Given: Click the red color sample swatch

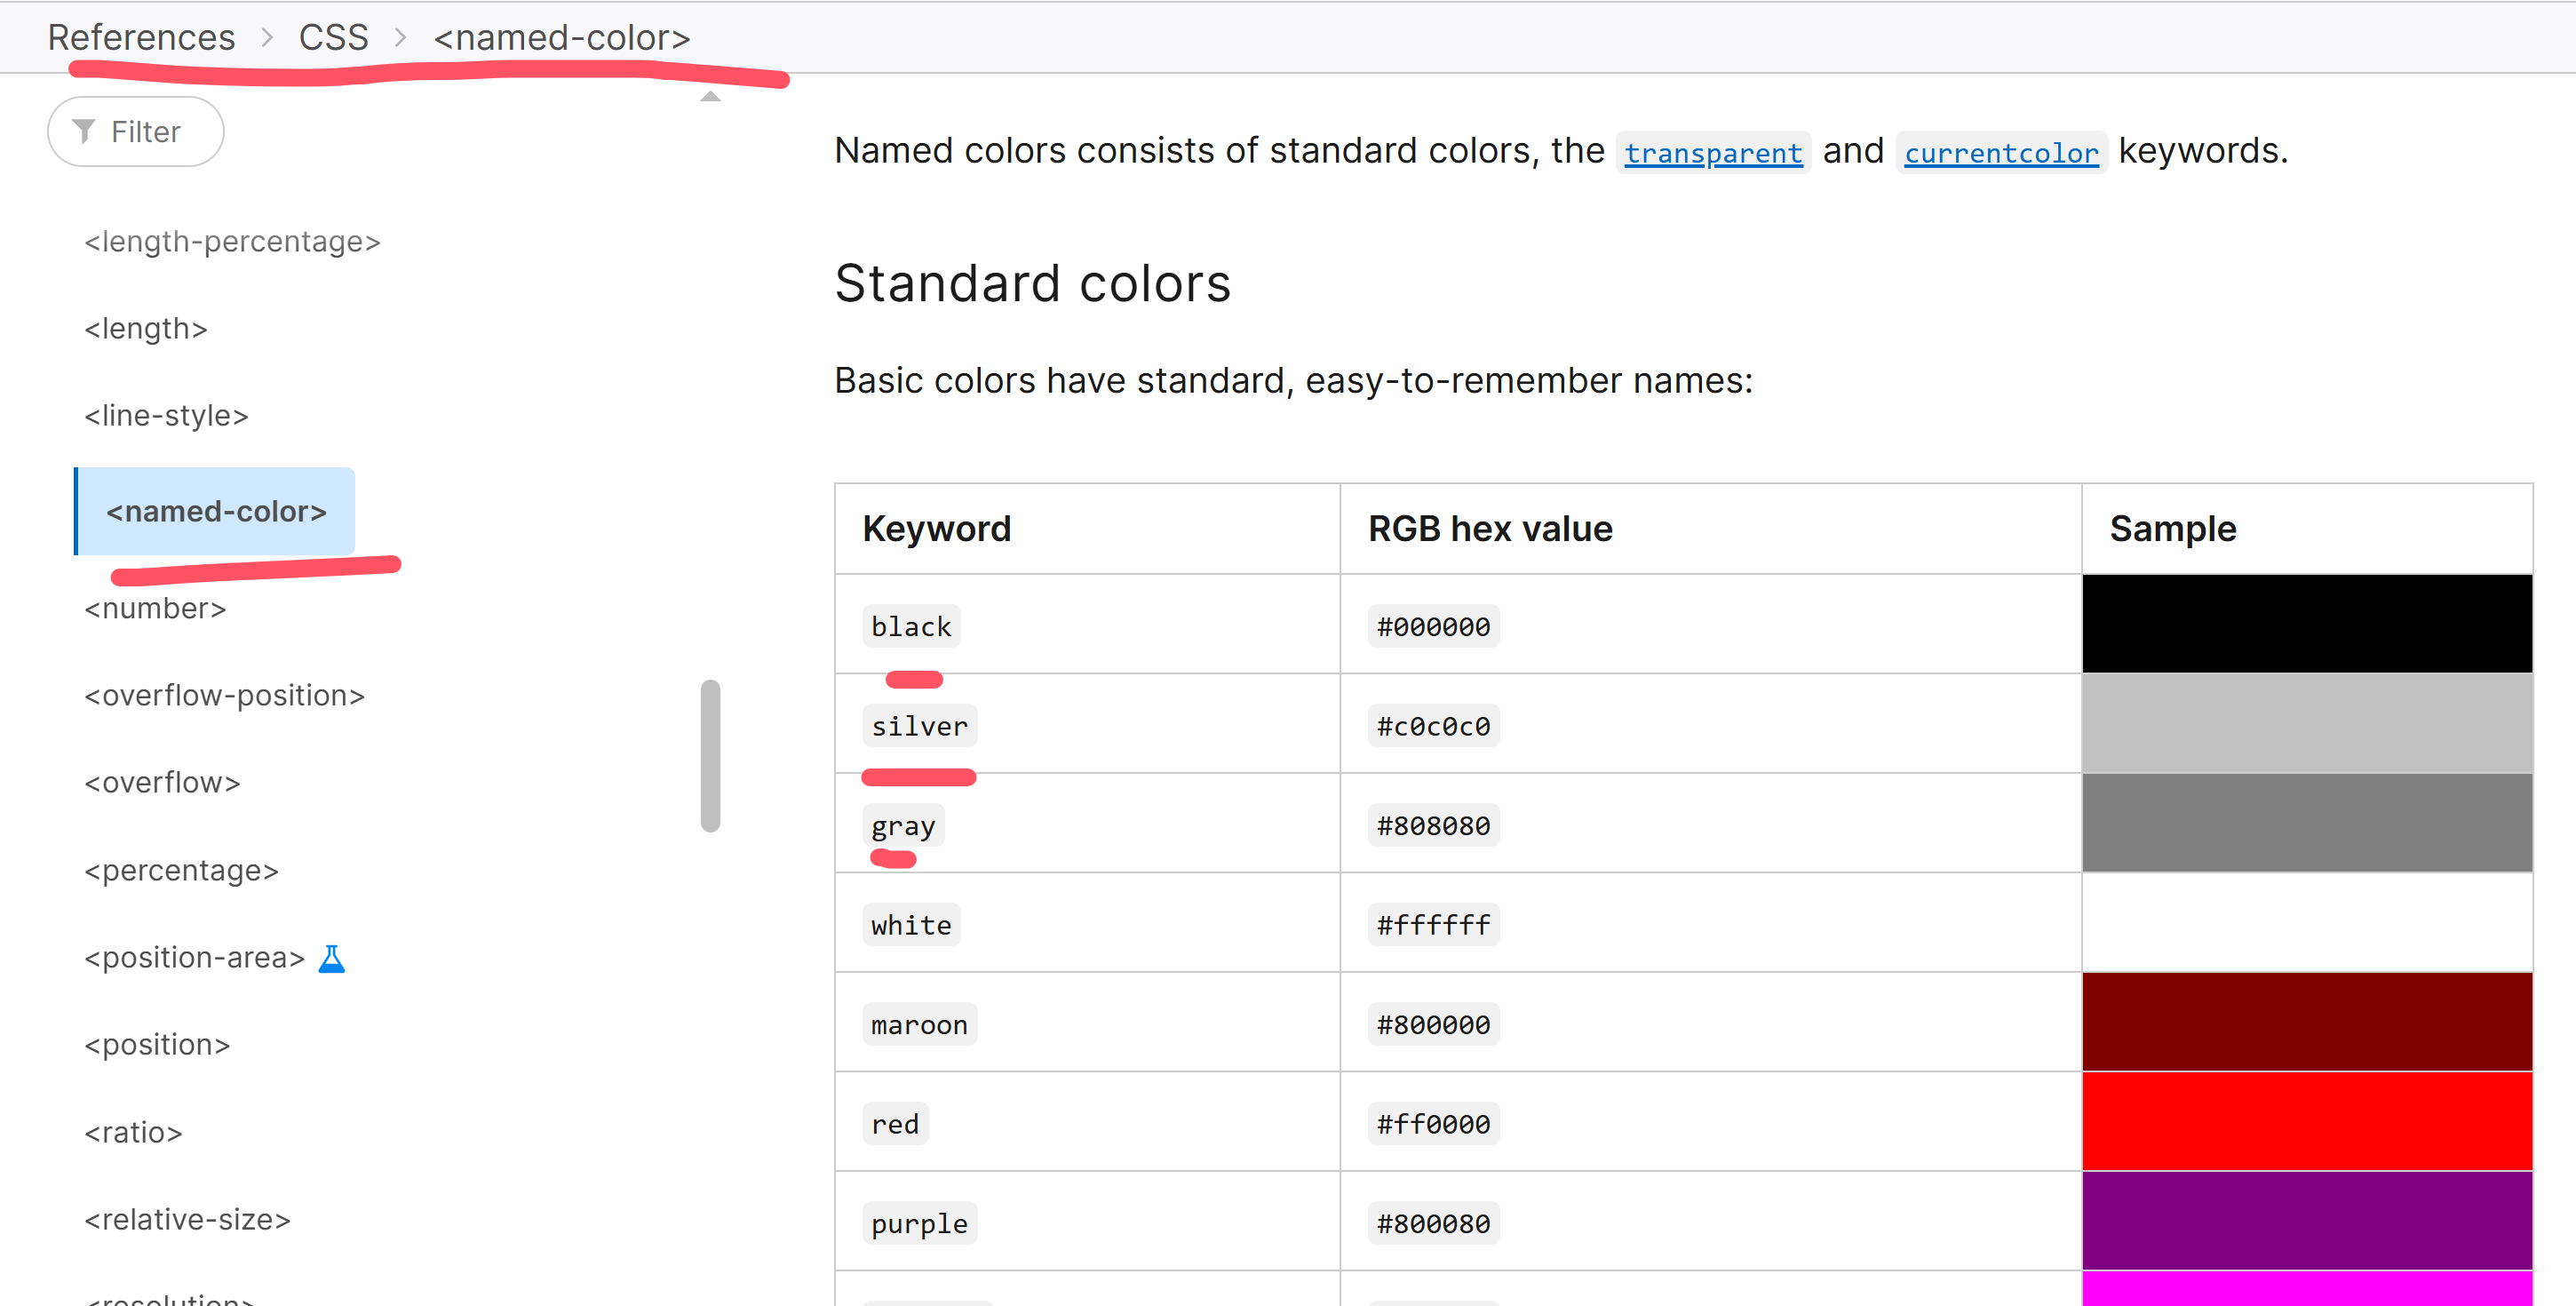Looking at the screenshot, I should coord(2306,1121).
